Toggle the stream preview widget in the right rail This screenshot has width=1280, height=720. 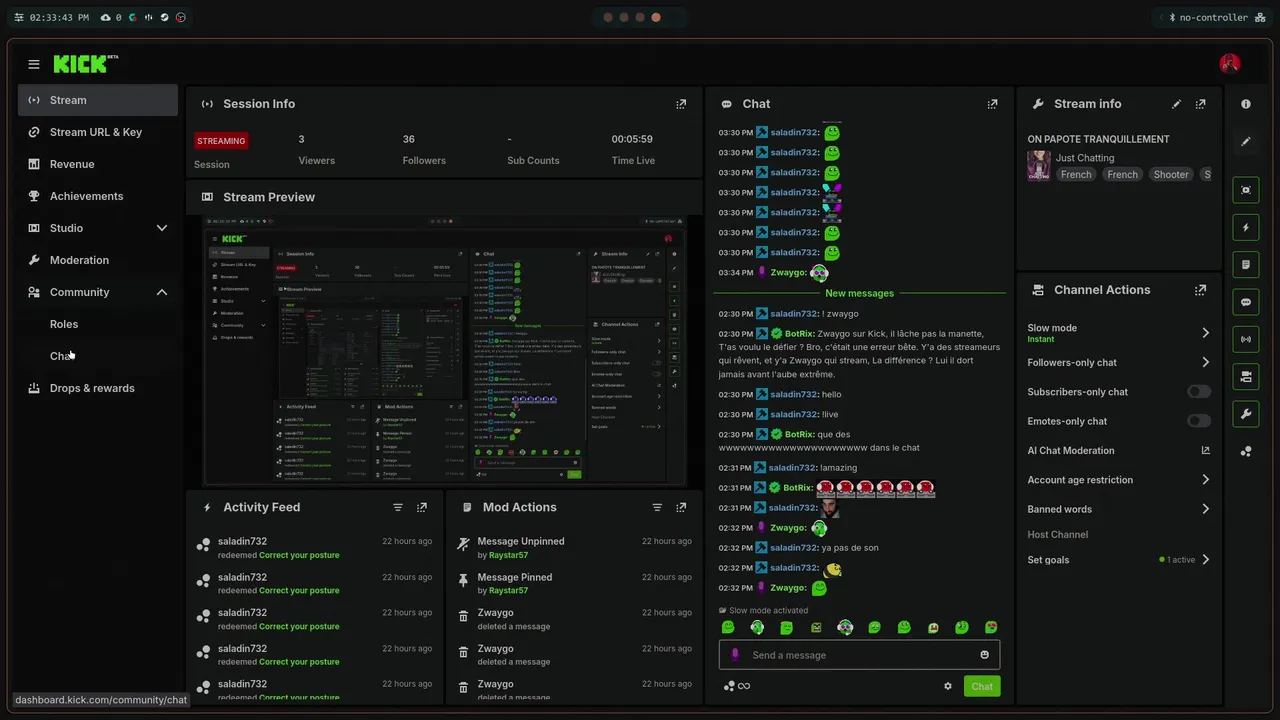(x=1246, y=190)
